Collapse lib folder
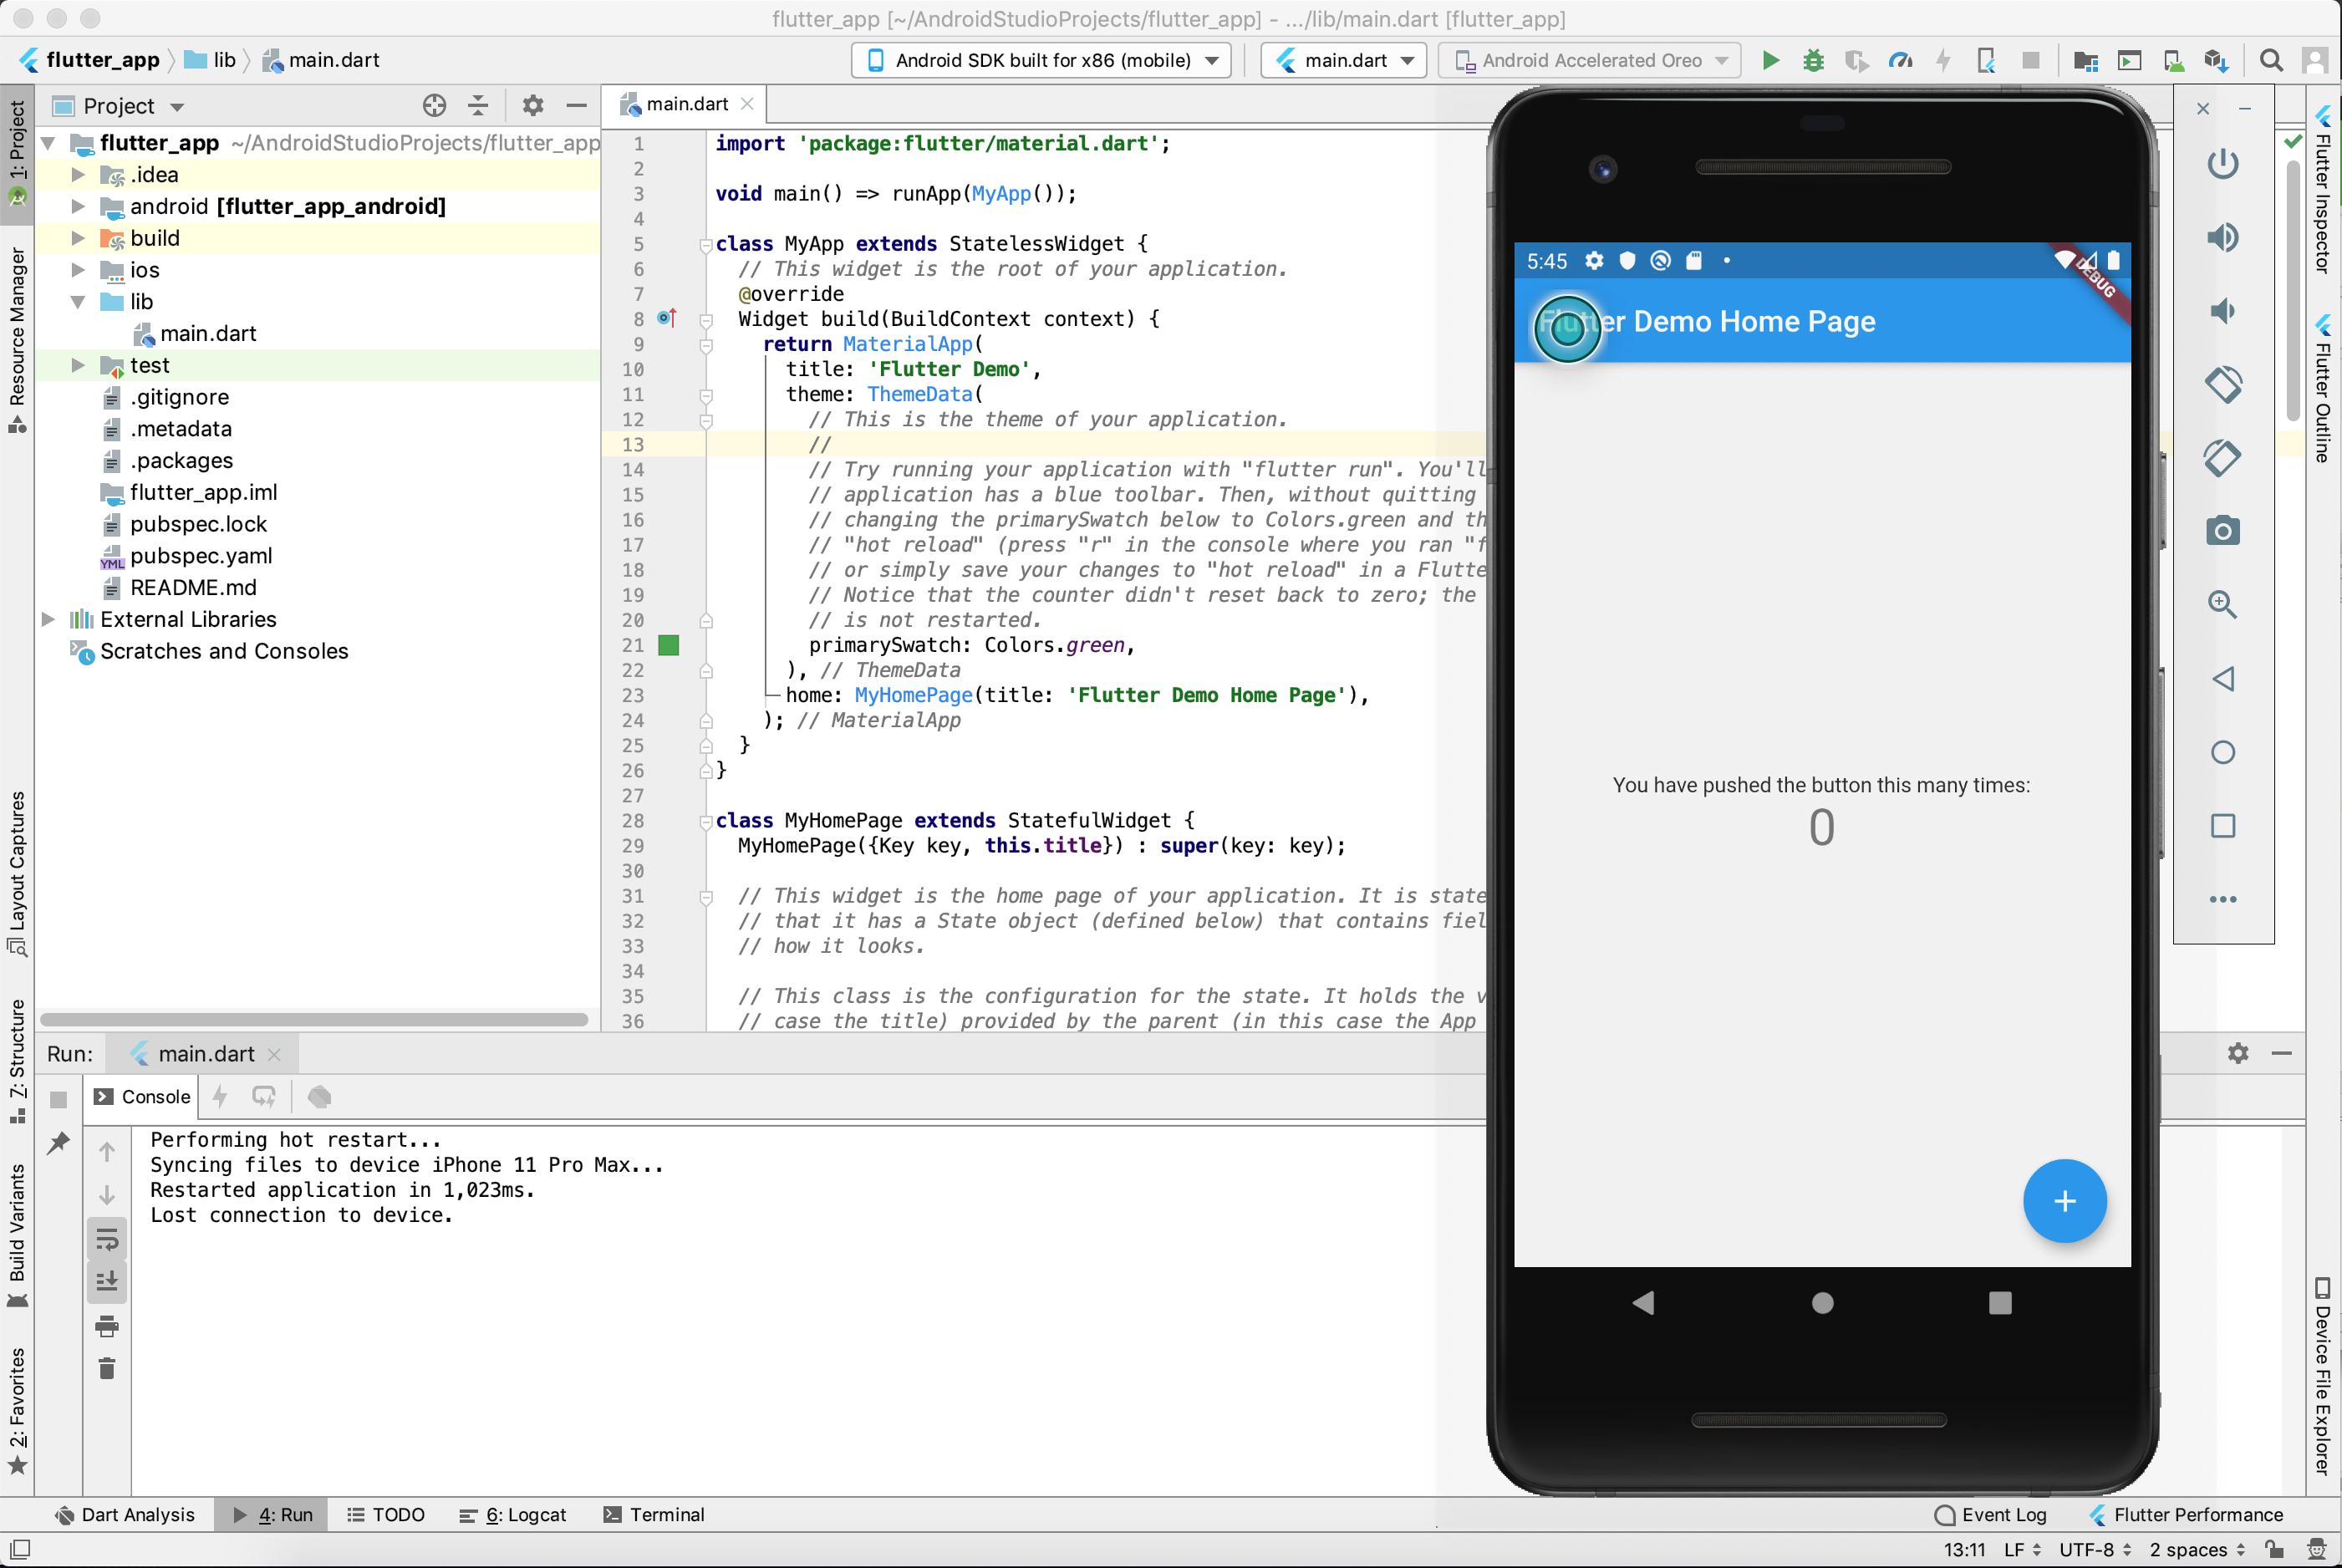Screen dimensions: 2342x1568 coord(78,302)
